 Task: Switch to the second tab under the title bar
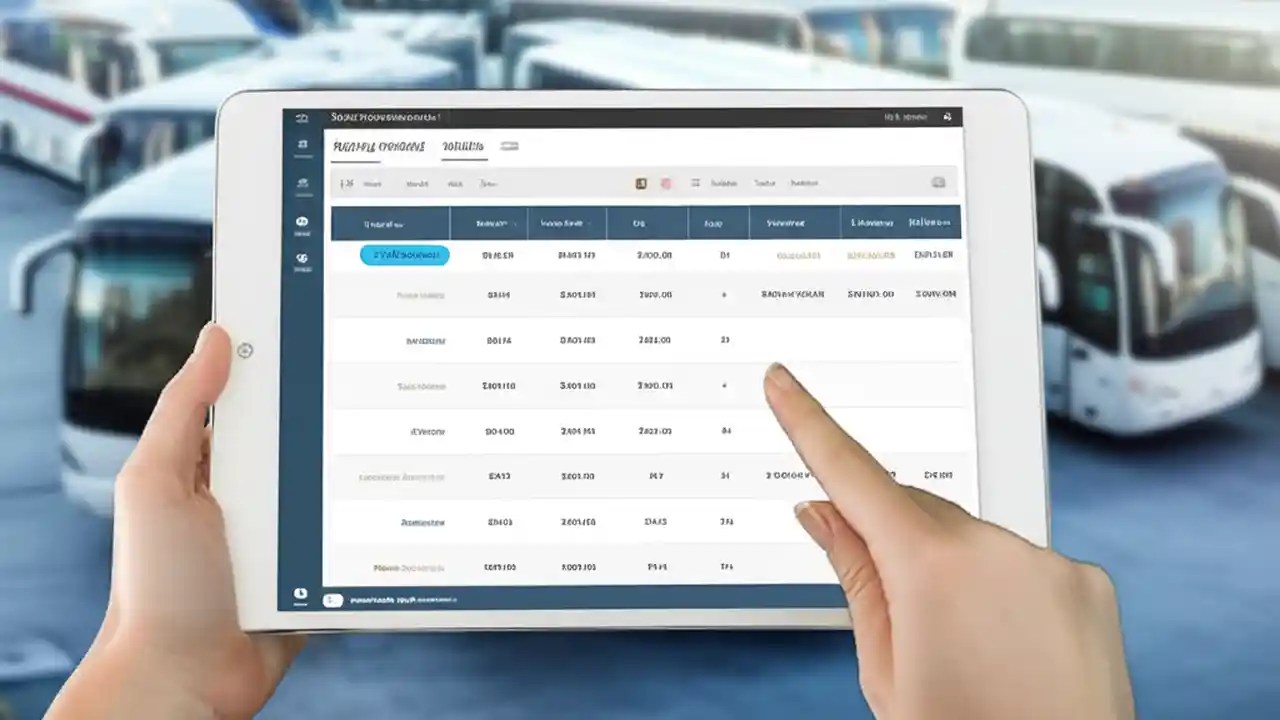coord(462,146)
